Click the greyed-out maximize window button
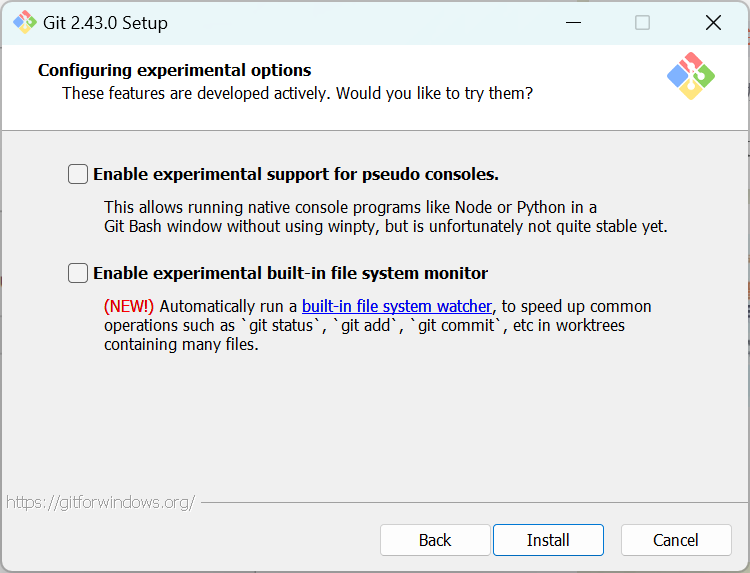This screenshot has height=573, width=750. [642, 22]
